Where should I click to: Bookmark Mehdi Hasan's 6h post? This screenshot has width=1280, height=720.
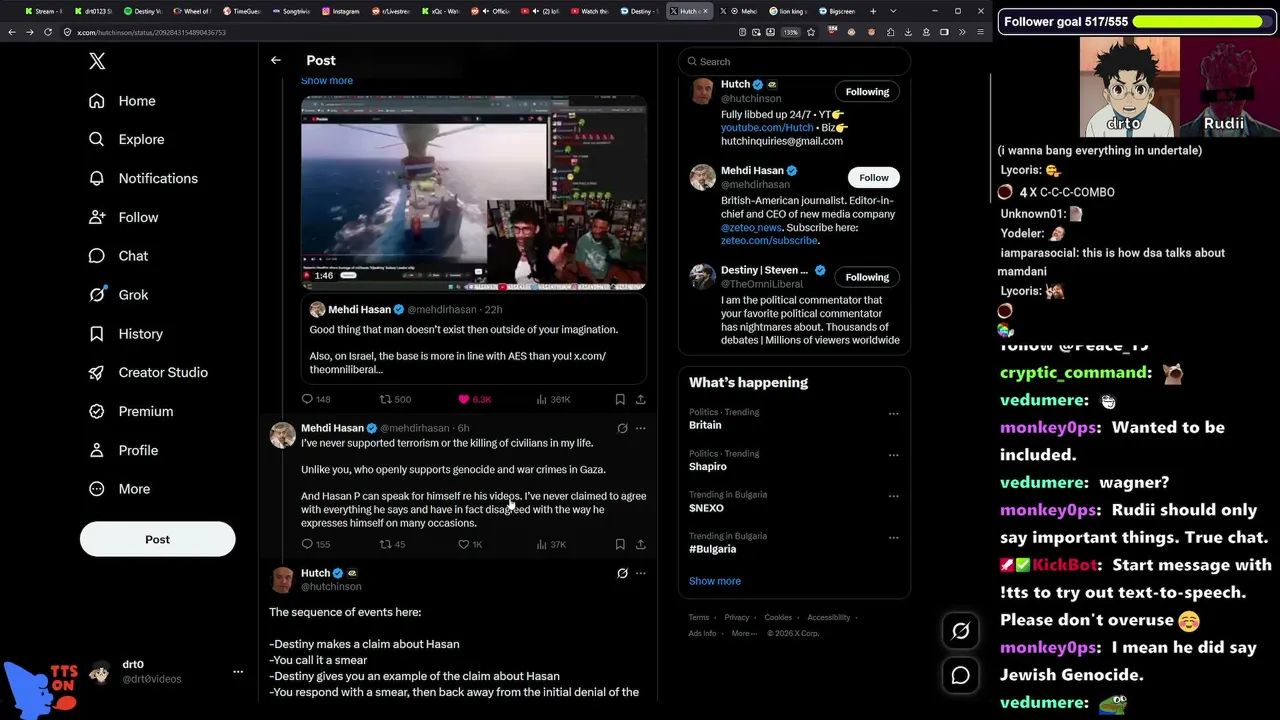pyautogui.click(x=620, y=544)
